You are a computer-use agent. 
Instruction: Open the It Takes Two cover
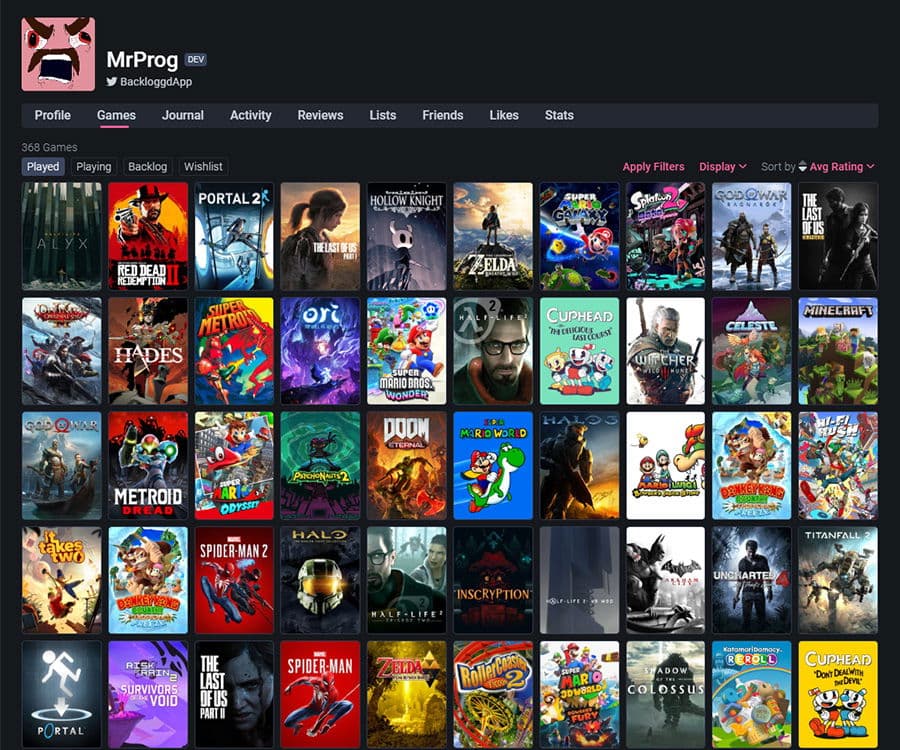coord(61,581)
